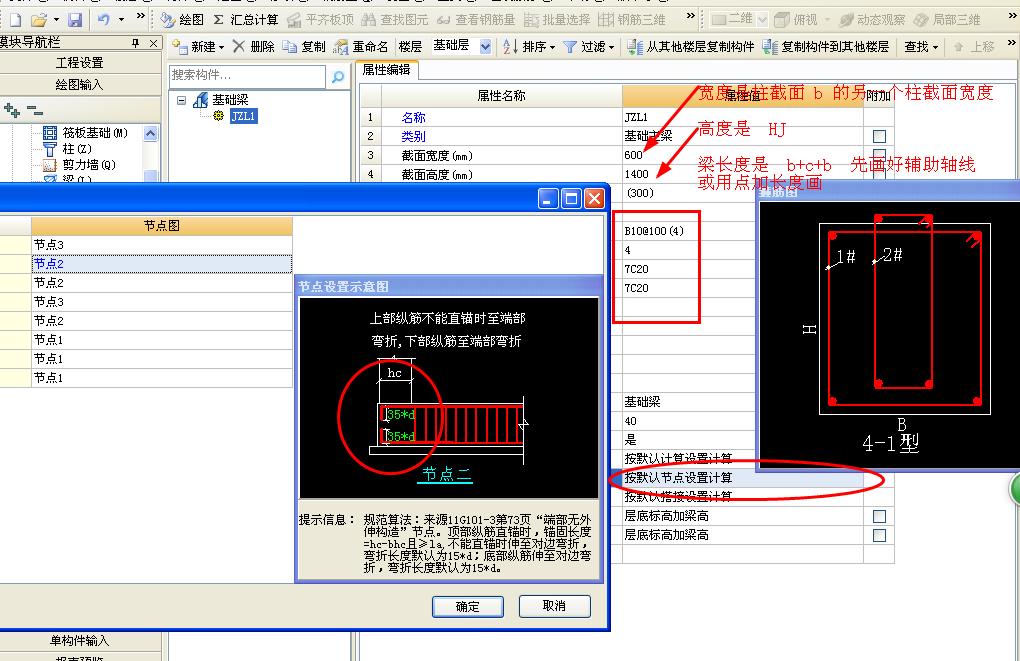The height and width of the screenshot is (661, 1020).
Task: Click 钢筋三维 rebar 3D tool
Action: coord(632,20)
